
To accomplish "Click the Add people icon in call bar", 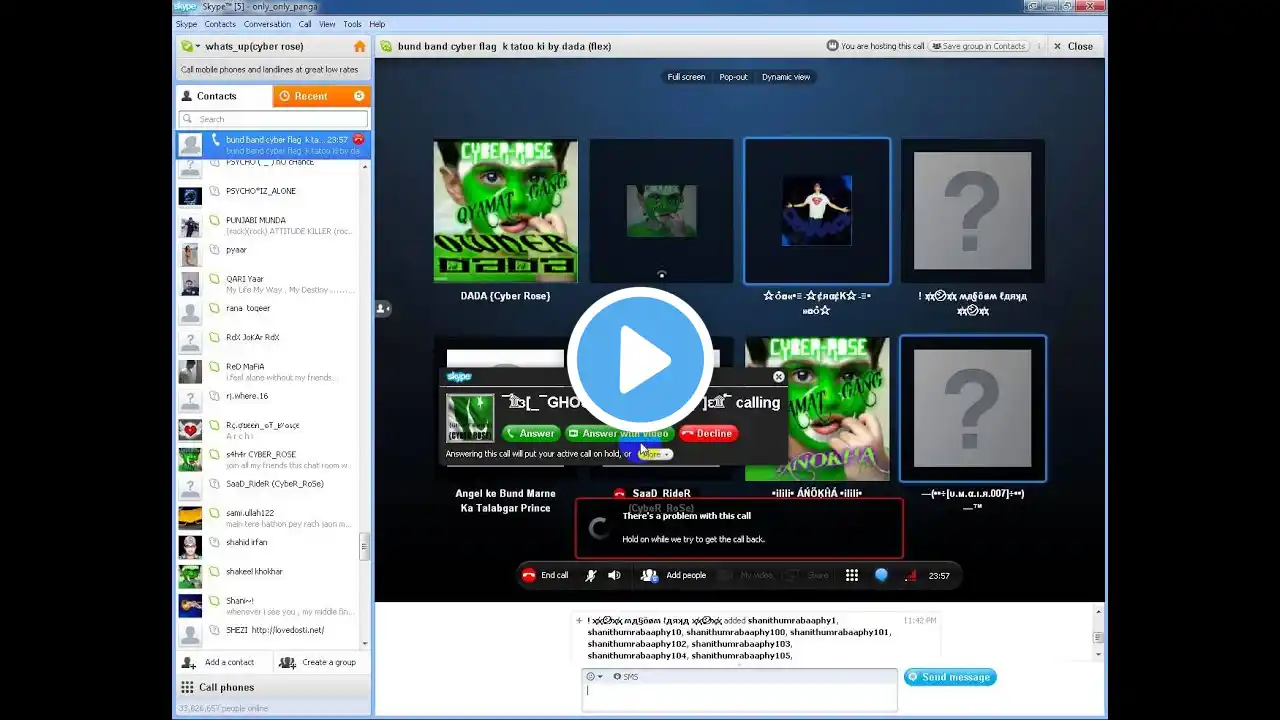I will [649, 575].
